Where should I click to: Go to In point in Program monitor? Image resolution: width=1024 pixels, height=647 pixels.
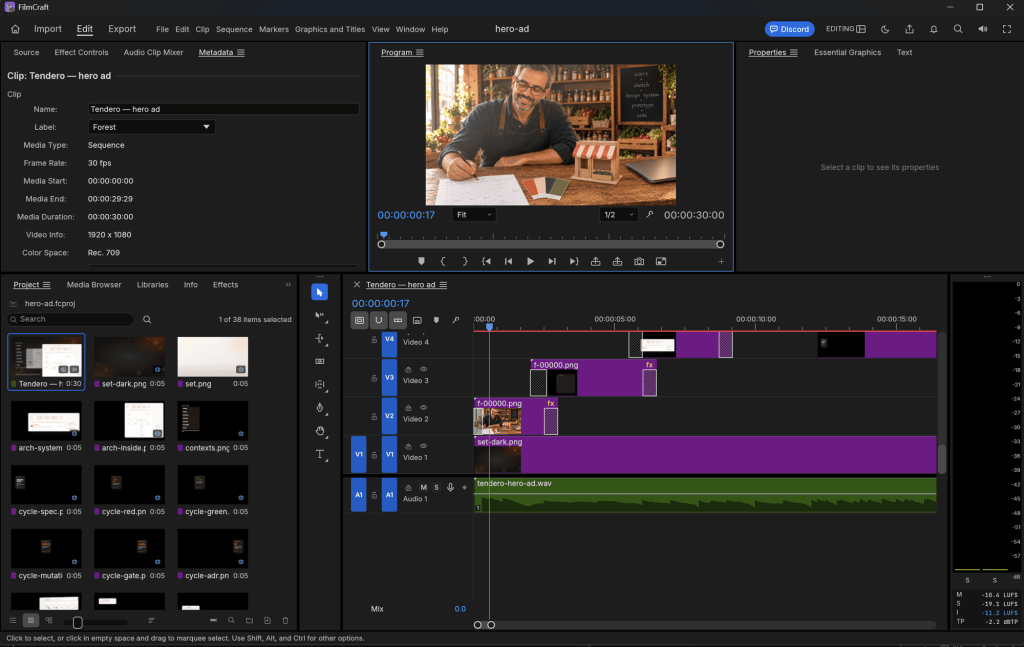(x=487, y=261)
